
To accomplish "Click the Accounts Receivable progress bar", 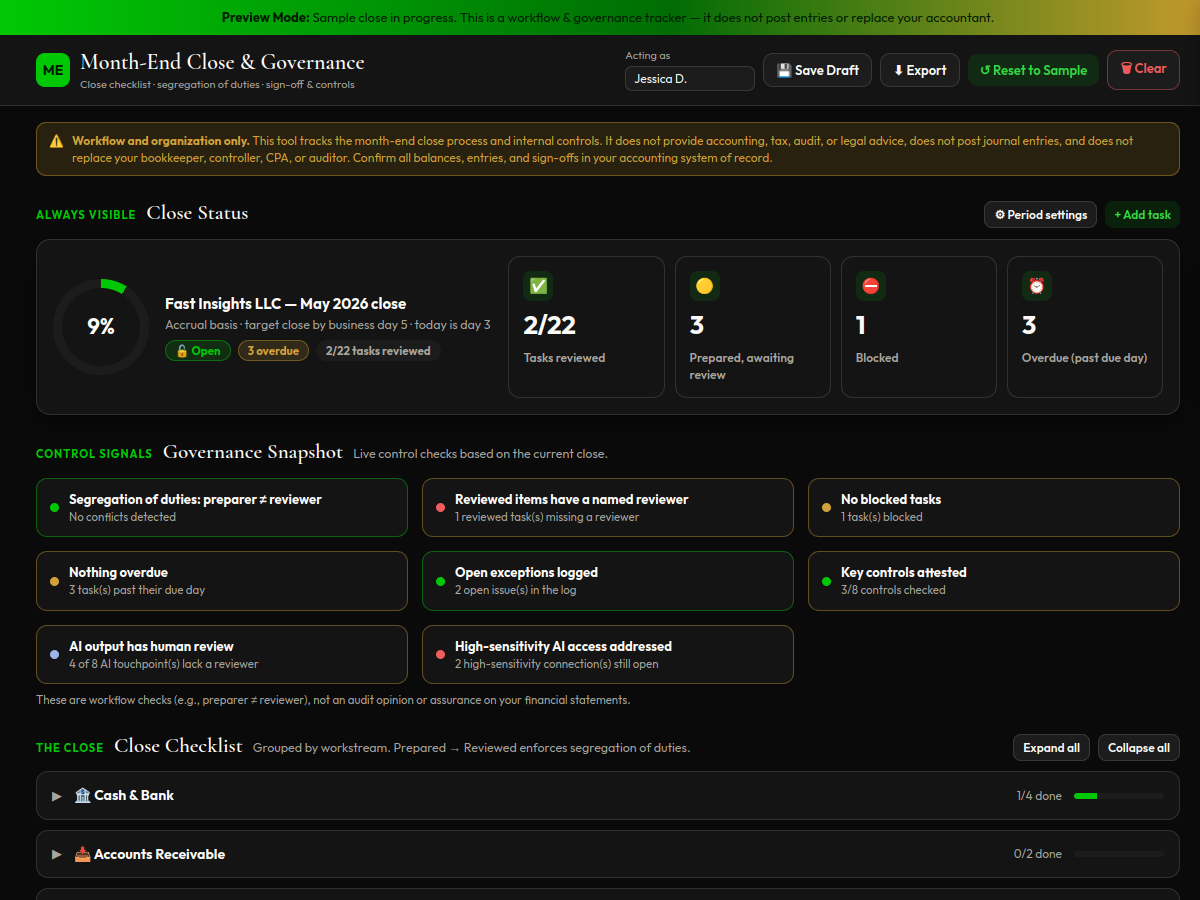I will pos(1118,855).
